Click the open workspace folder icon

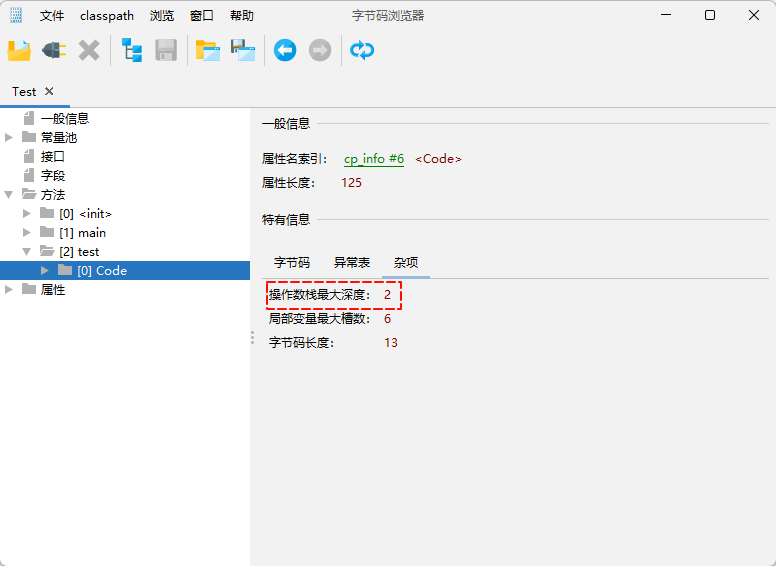coord(207,50)
